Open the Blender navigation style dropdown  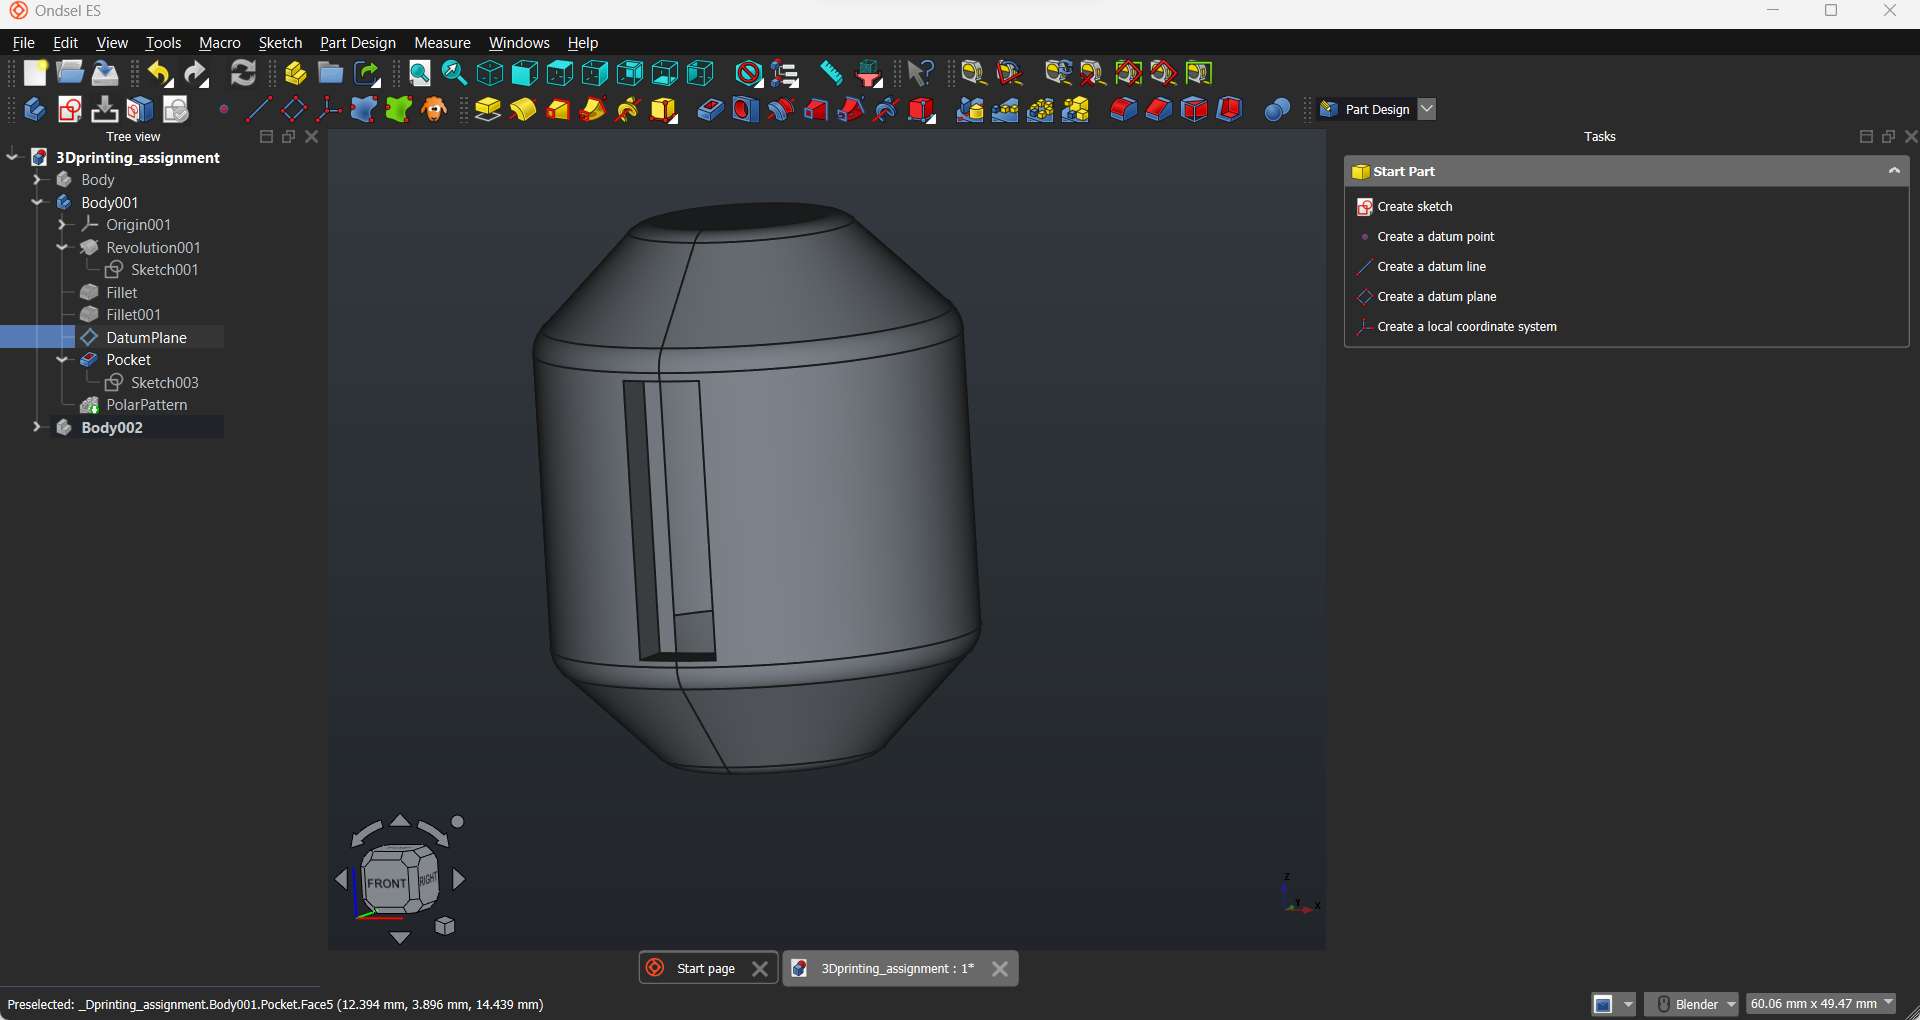[1691, 1004]
